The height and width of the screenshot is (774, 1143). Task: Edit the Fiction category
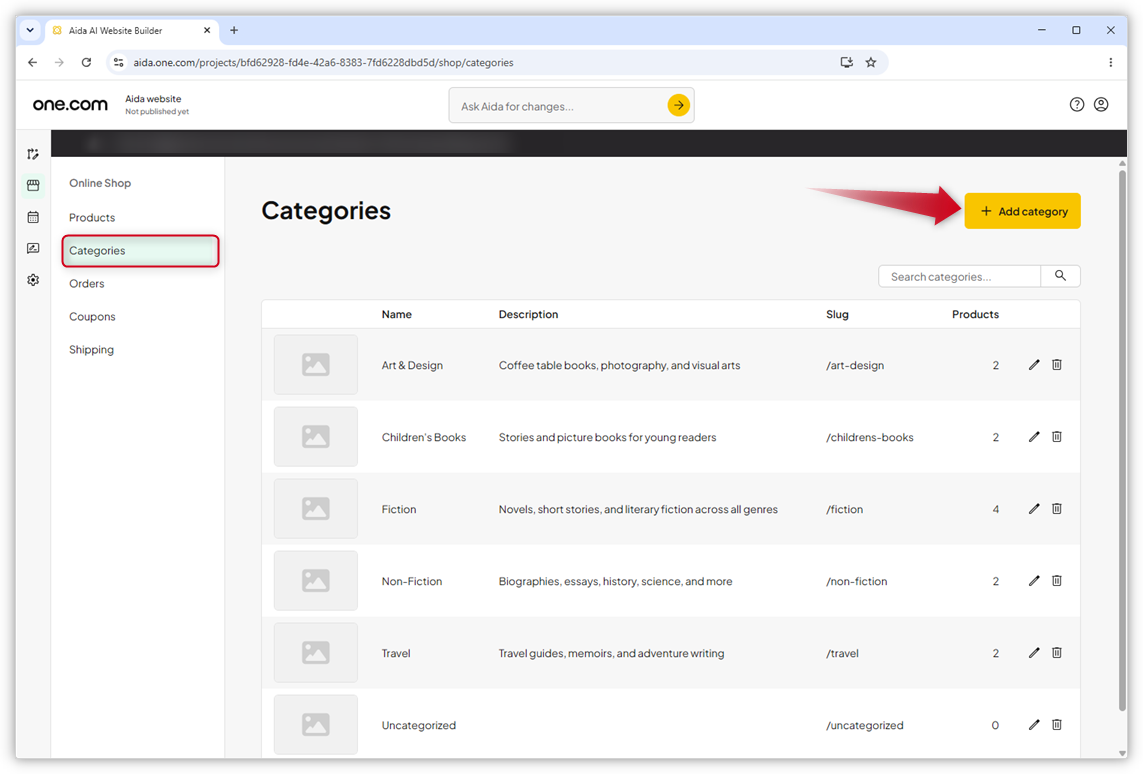[1034, 509]
